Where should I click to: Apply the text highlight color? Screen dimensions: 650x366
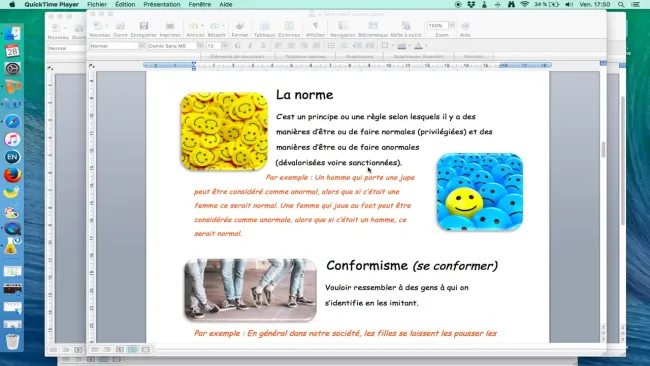coord(401,46)
